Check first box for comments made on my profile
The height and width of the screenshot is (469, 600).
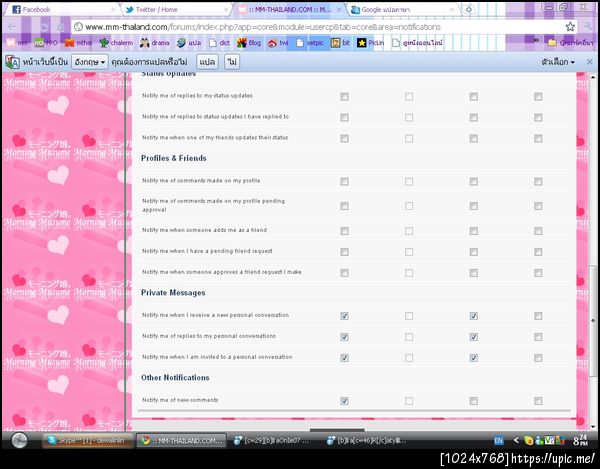point(344,181)
